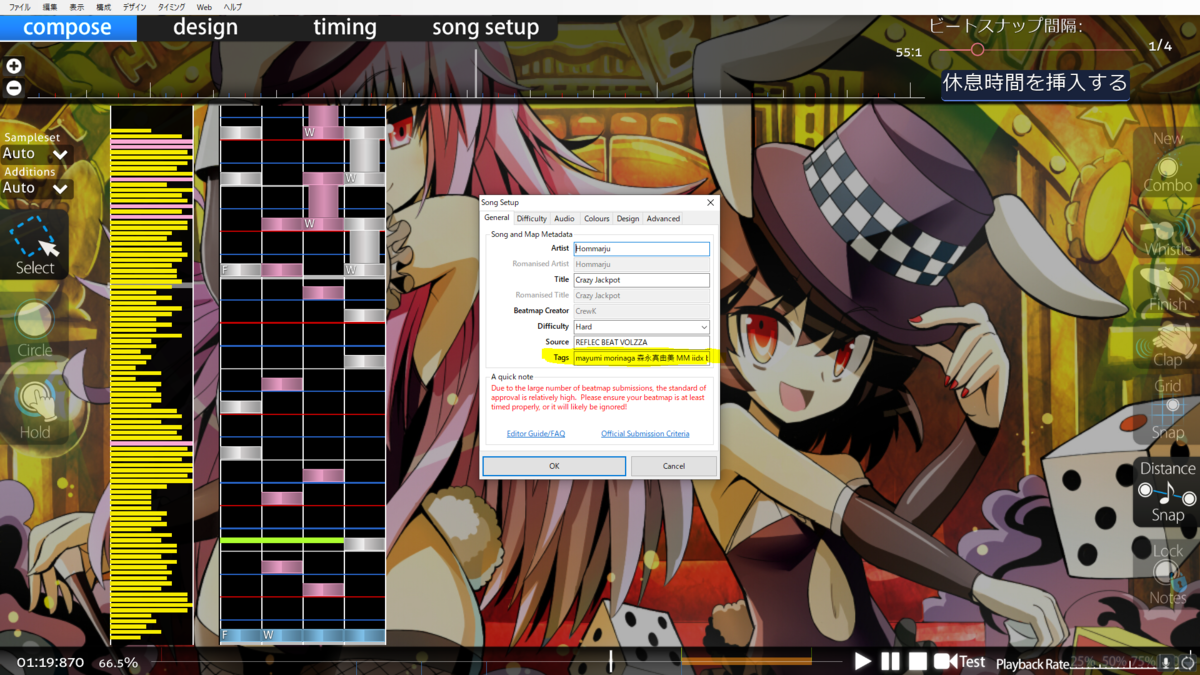Toggle the Finish hitsound
Image resolution: width=1200 pixels, height=675 pixels.
pos(1167,289)
